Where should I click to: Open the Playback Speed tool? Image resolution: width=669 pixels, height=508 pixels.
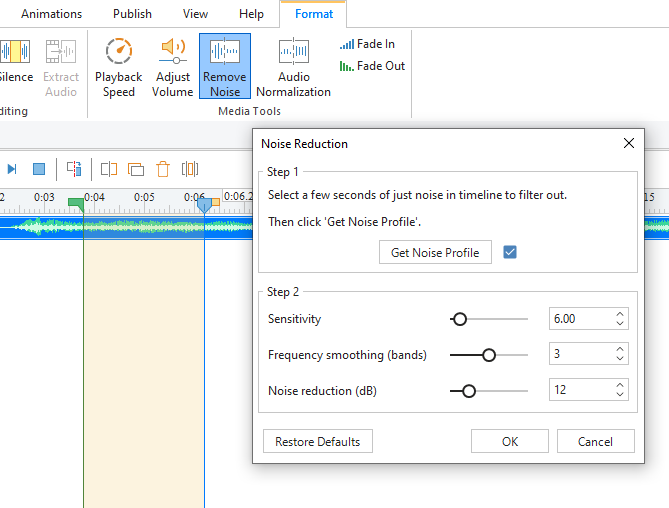click(x=119, y=67)
